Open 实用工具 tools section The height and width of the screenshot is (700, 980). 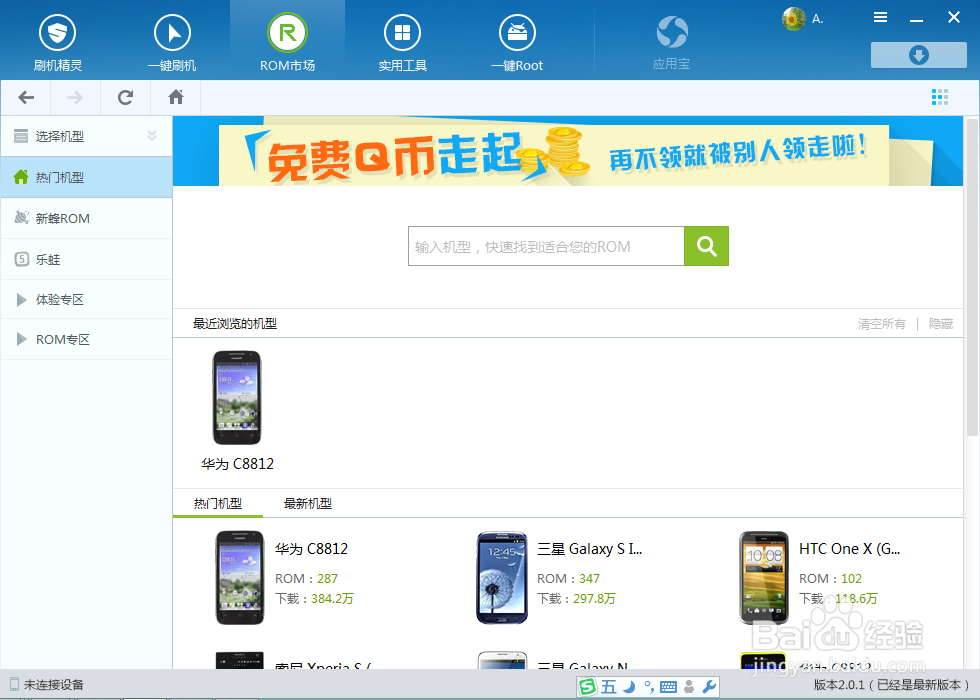[x=402, y=41]
